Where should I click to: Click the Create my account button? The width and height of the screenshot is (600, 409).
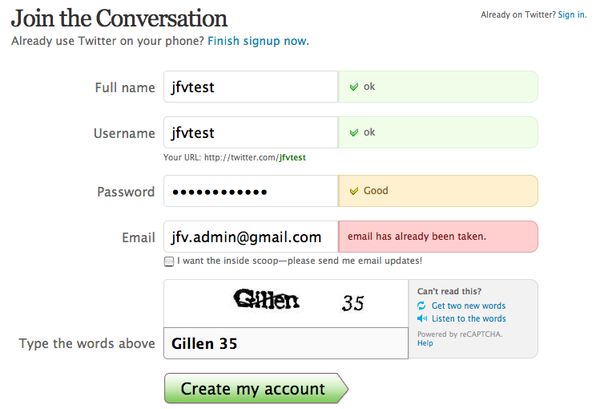pyautogui.click(x=256, y=388)
